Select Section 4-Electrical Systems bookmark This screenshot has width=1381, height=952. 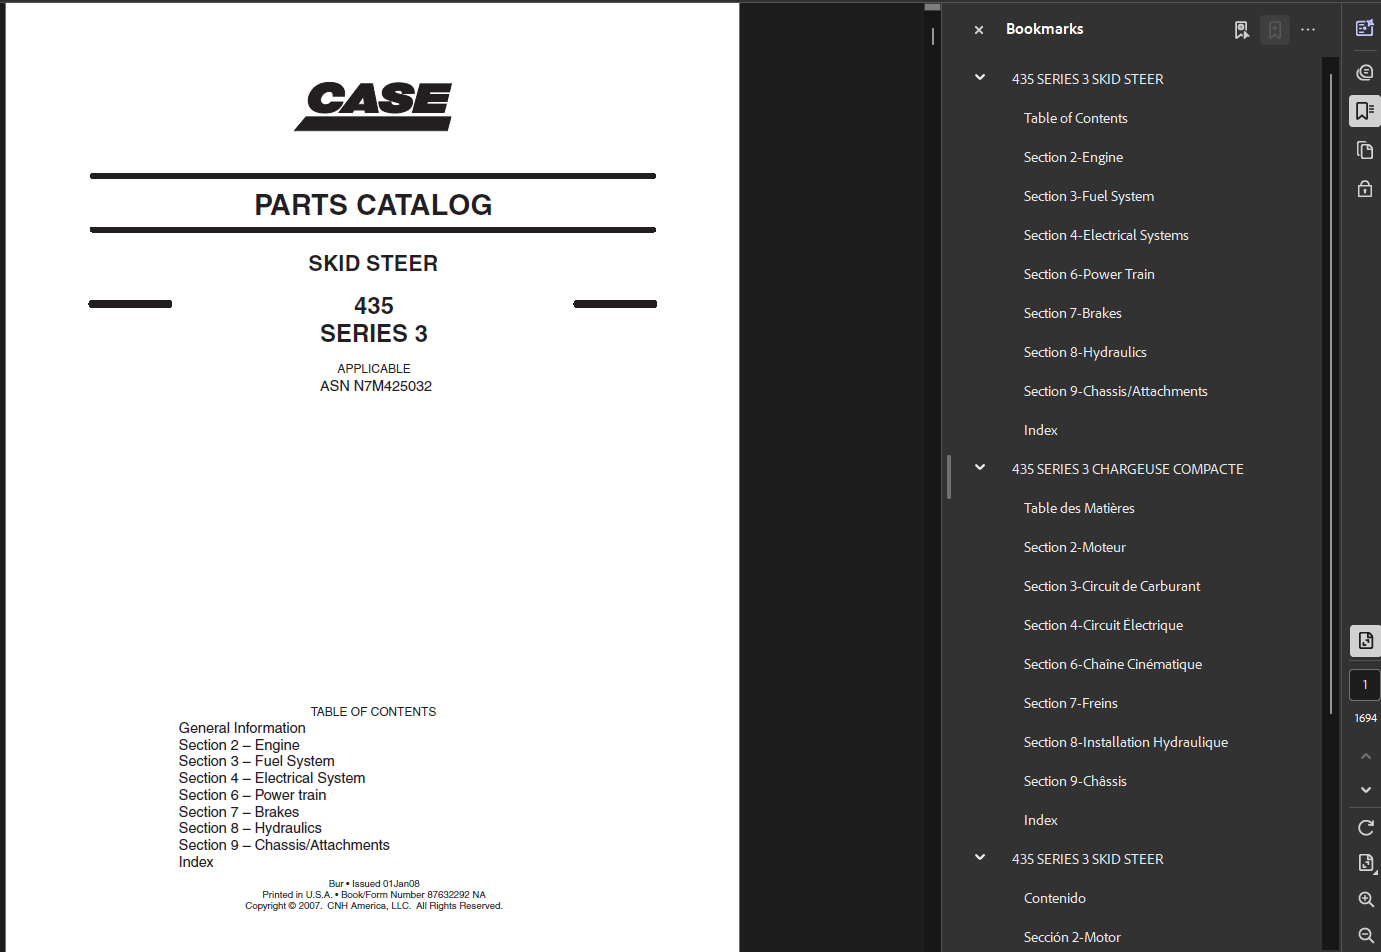tap(1106, 235)
